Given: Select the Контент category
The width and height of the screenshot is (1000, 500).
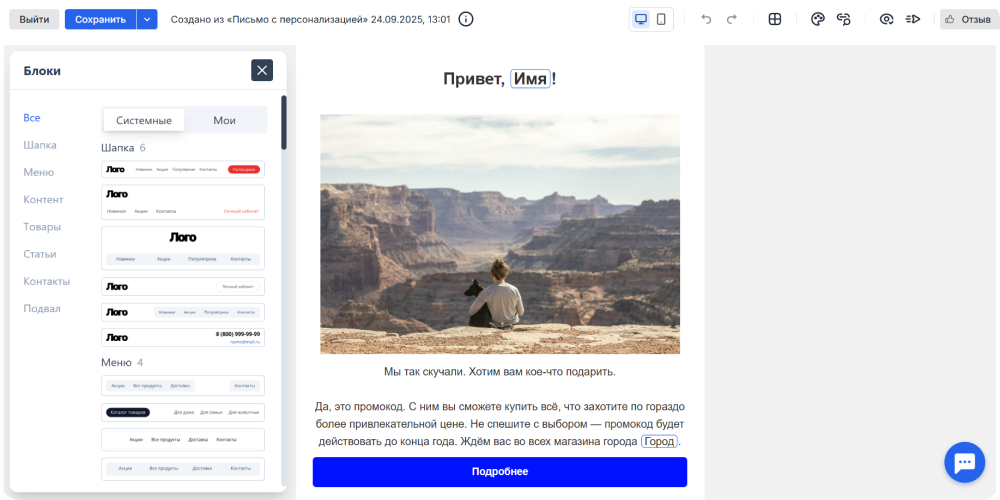Looking at the screenshot, I should [43, 200].
